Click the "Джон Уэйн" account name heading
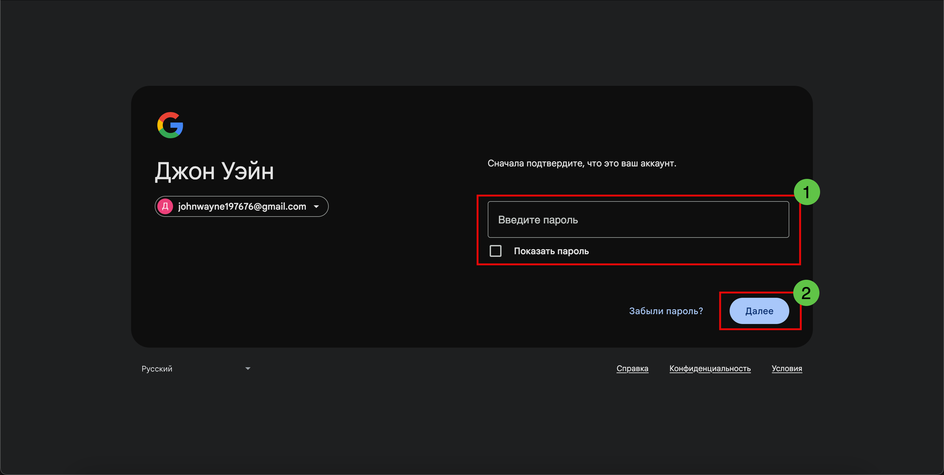 coord(214,172)
